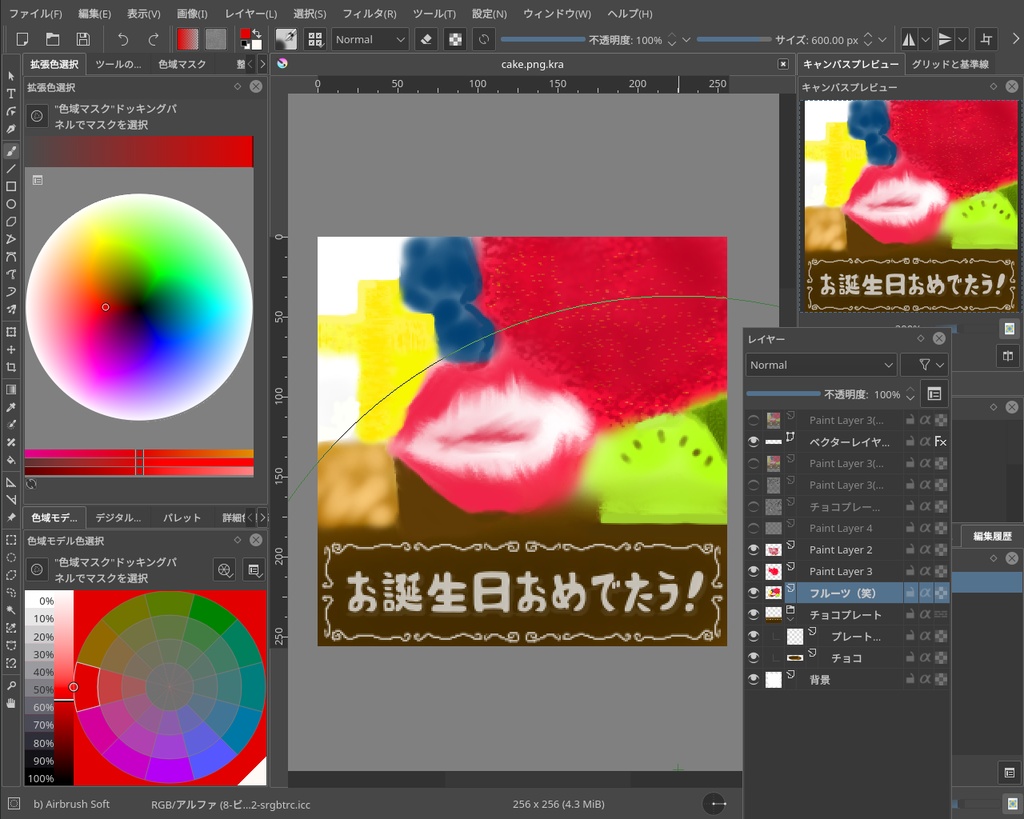Switch to the グリッドと基準線 tab
This screenshot has height=819, width=1024.
(x=950, y=64)
